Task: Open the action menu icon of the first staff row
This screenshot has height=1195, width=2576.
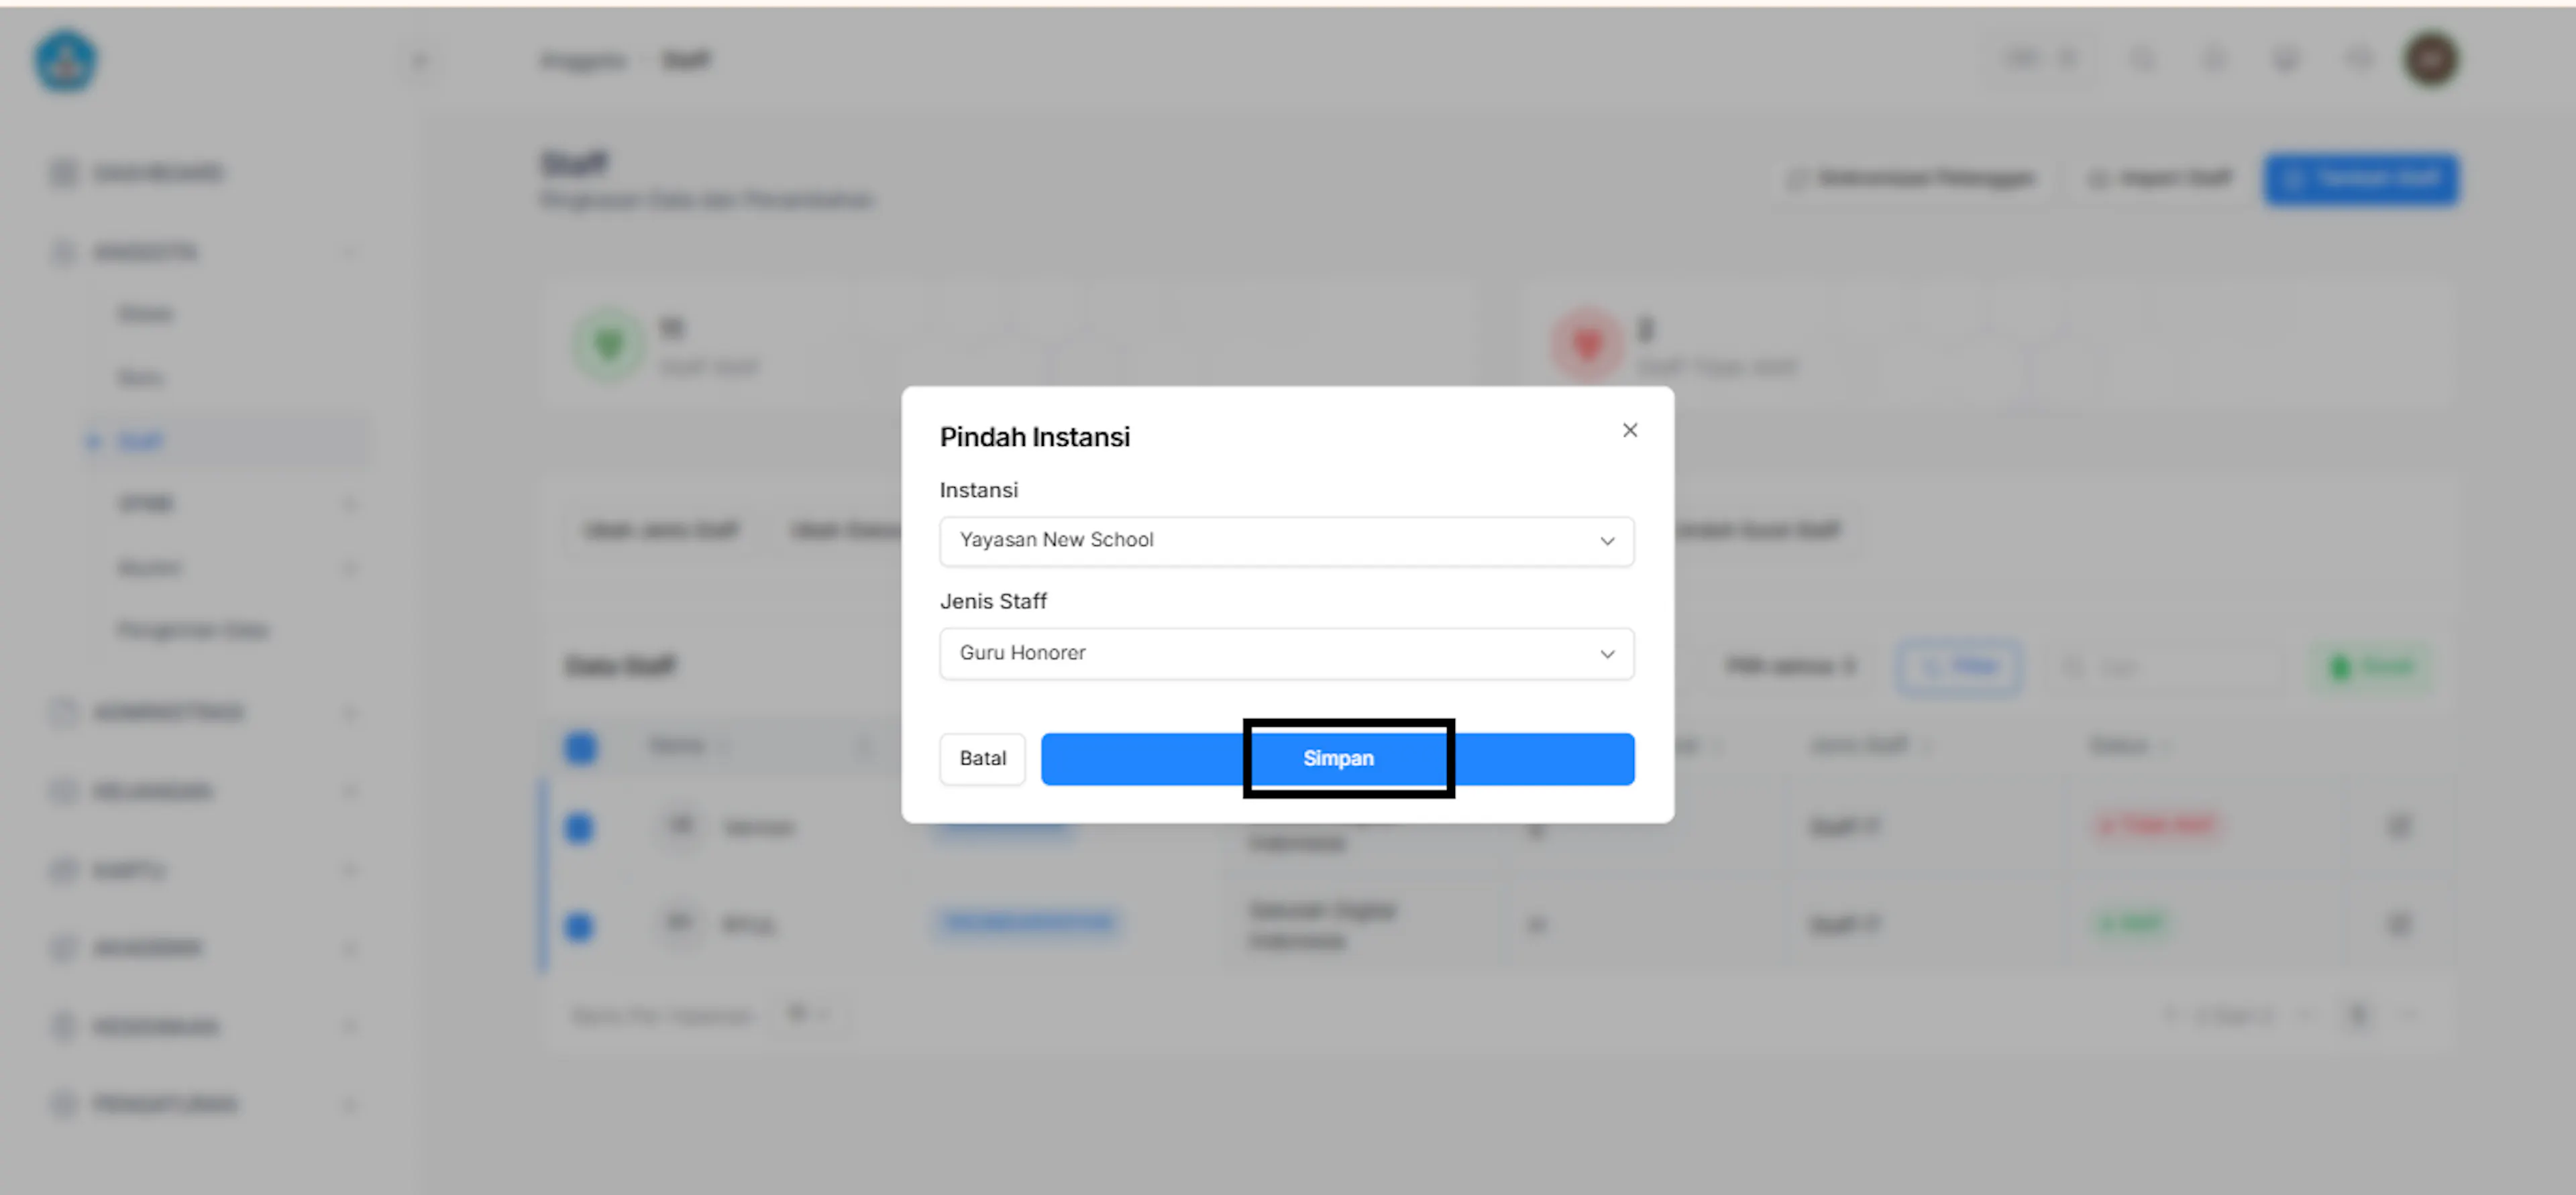Action: [2398, 826]
